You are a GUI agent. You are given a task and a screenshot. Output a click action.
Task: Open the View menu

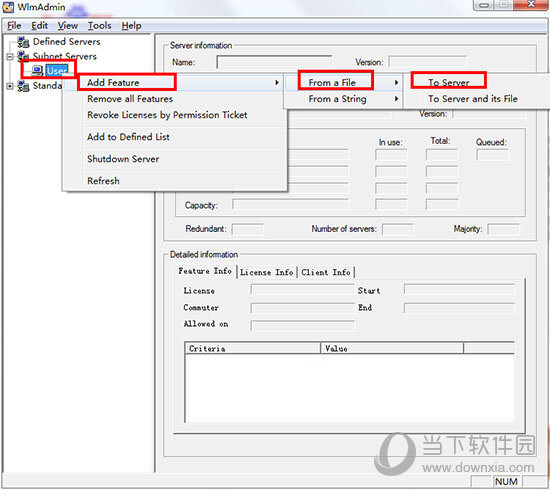click(68, 26)
